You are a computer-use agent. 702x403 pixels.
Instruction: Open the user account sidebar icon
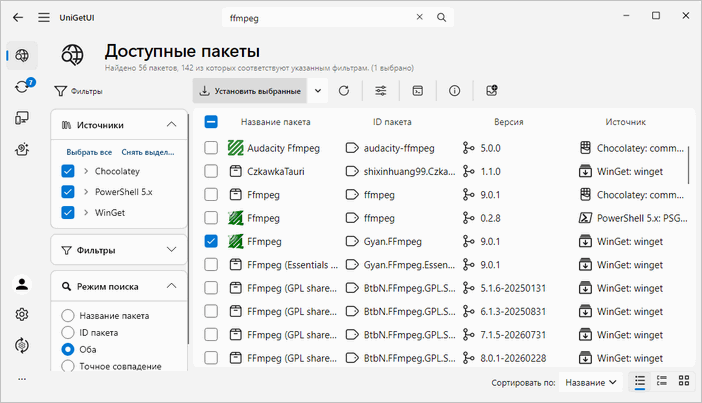point(22,284)
